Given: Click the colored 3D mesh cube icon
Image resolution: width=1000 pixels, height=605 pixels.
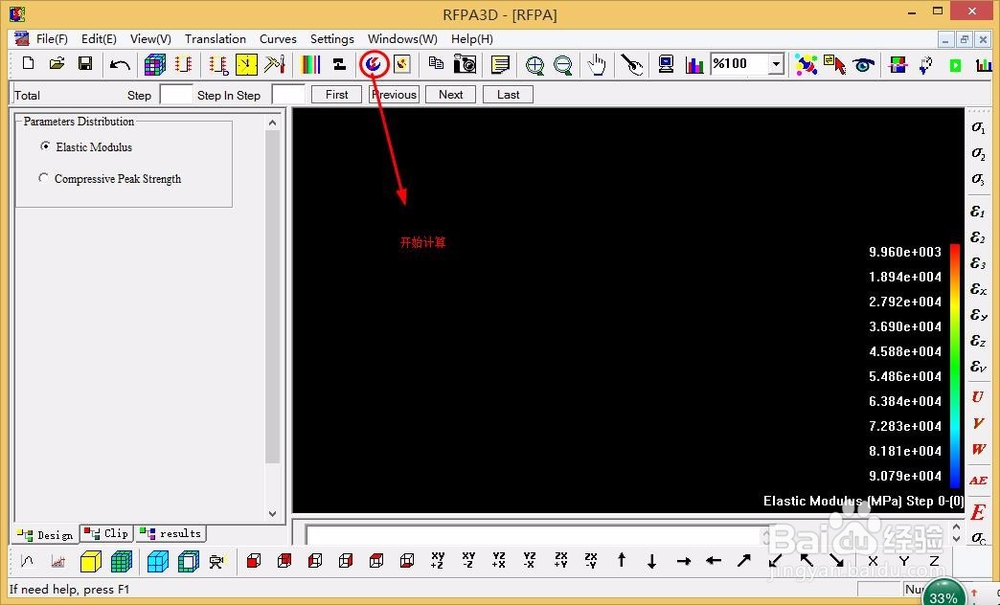Looking at the screenshot, I should tap(154, 64).
